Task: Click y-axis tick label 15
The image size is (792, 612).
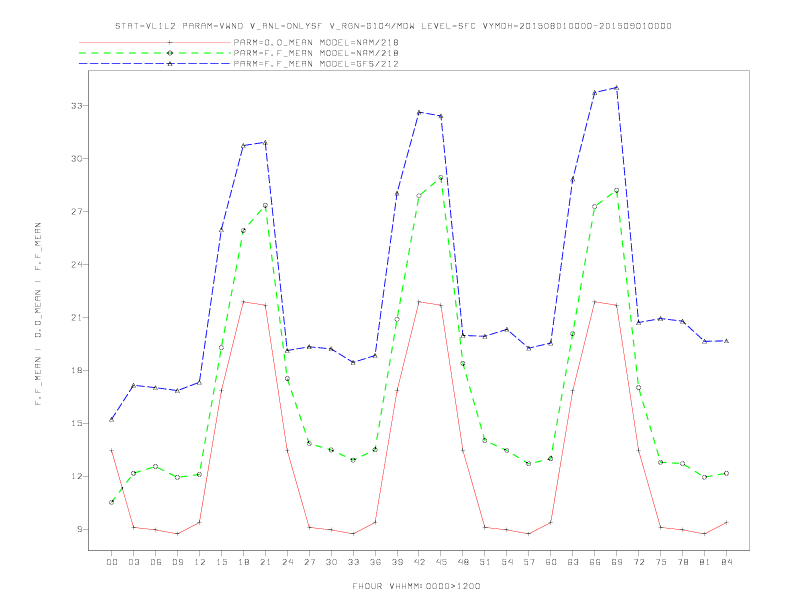Action: click(77, 424)
